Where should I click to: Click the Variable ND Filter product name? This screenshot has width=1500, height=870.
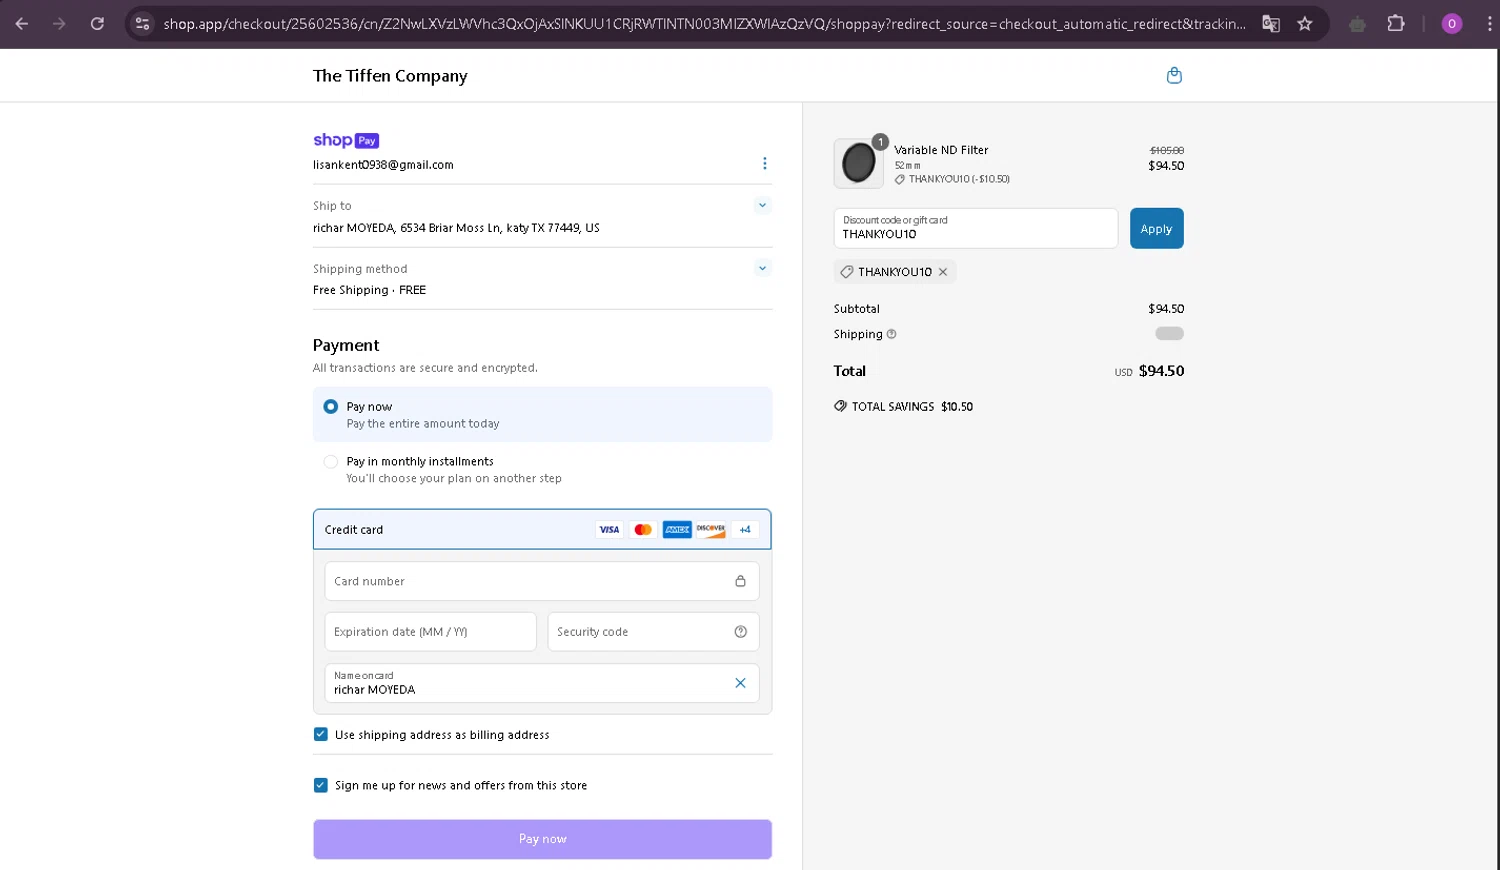click(941, 150)
